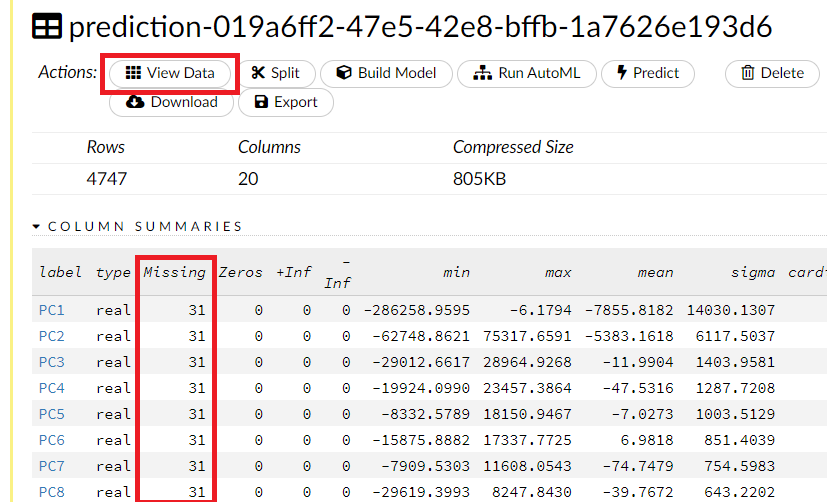Click the table icon beside the frame title

47,27
